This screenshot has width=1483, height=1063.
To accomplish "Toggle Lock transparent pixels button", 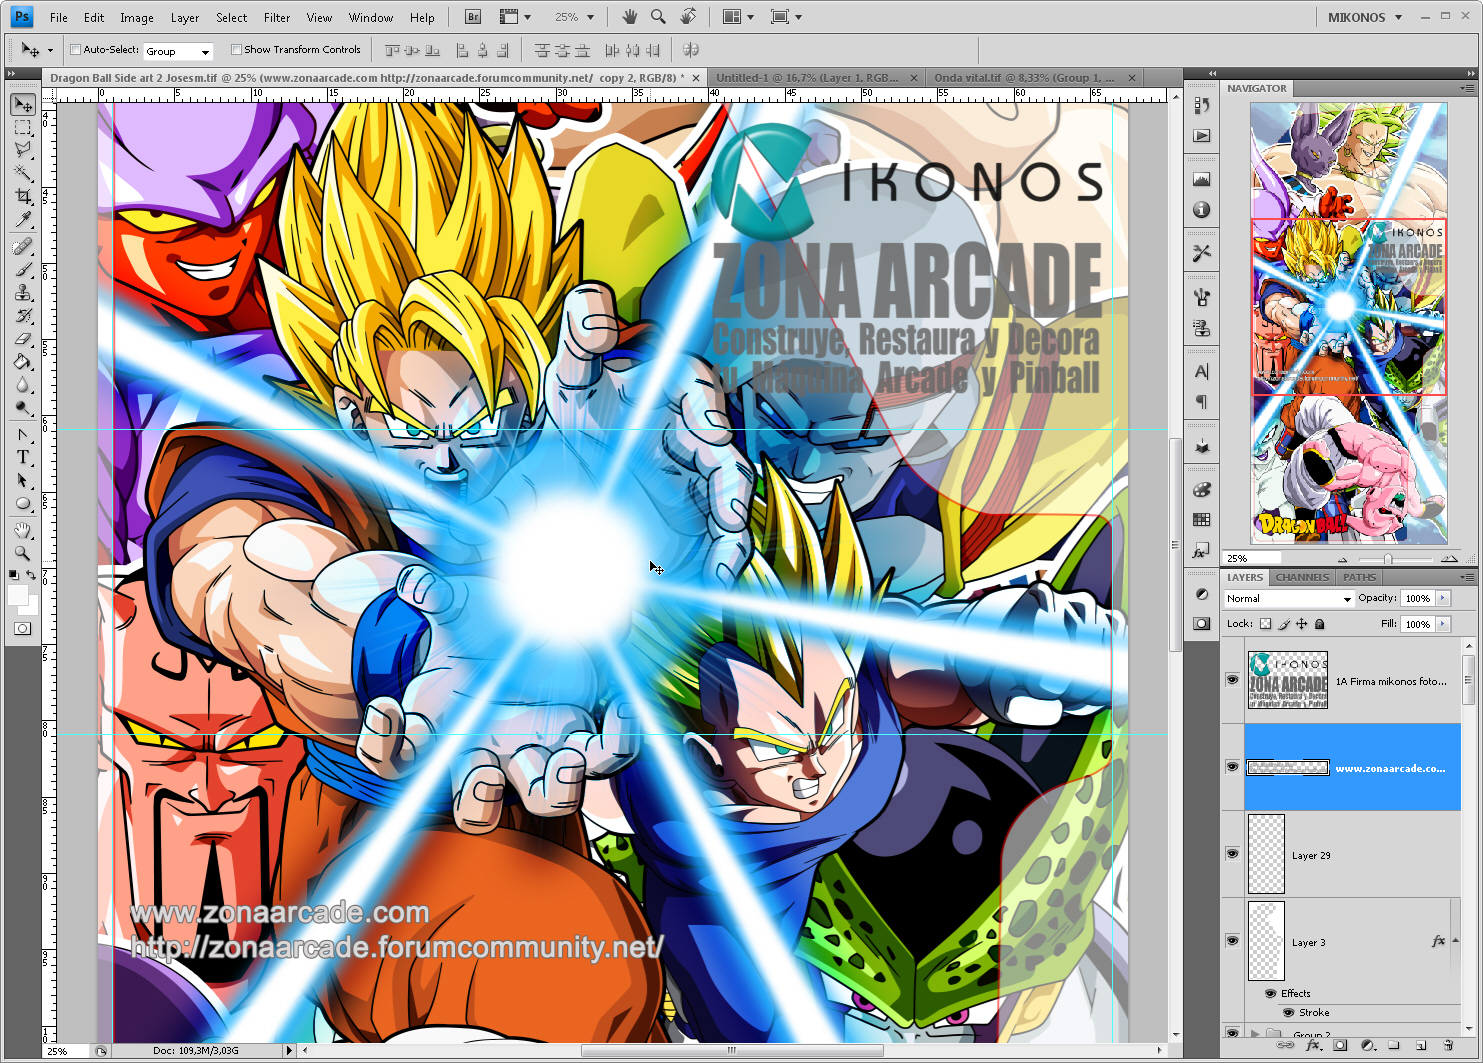I will click(1265, 624).
